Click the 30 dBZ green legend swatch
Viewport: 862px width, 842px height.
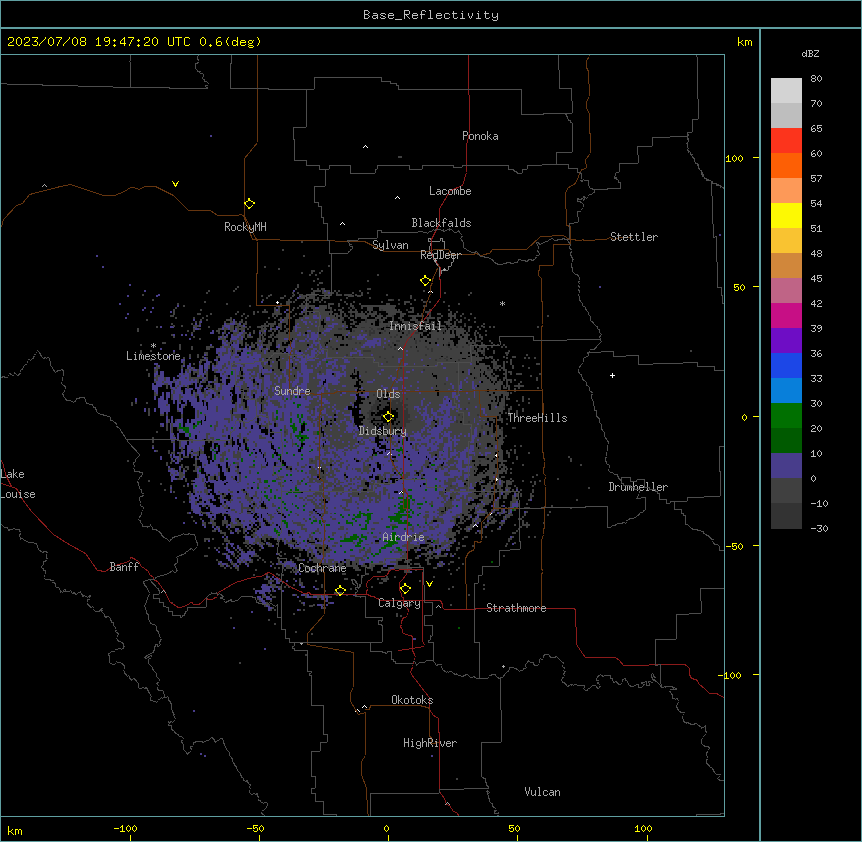point(786,416)
